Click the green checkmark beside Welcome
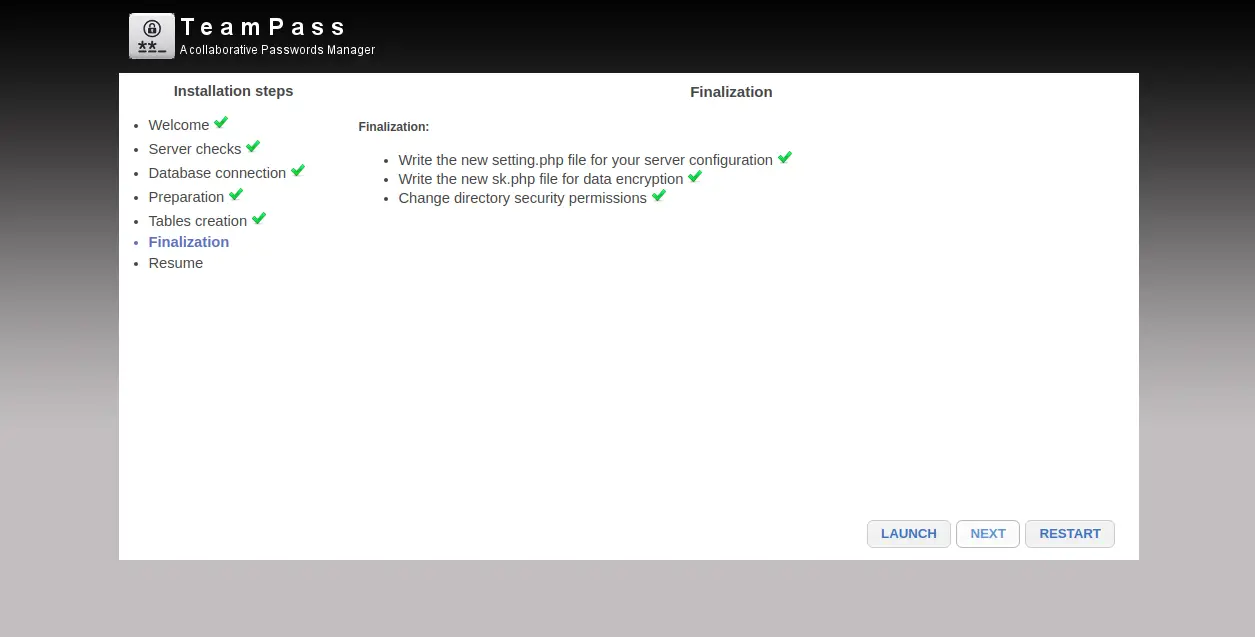This screenshot has height=637, width=1255. (221, 122)
